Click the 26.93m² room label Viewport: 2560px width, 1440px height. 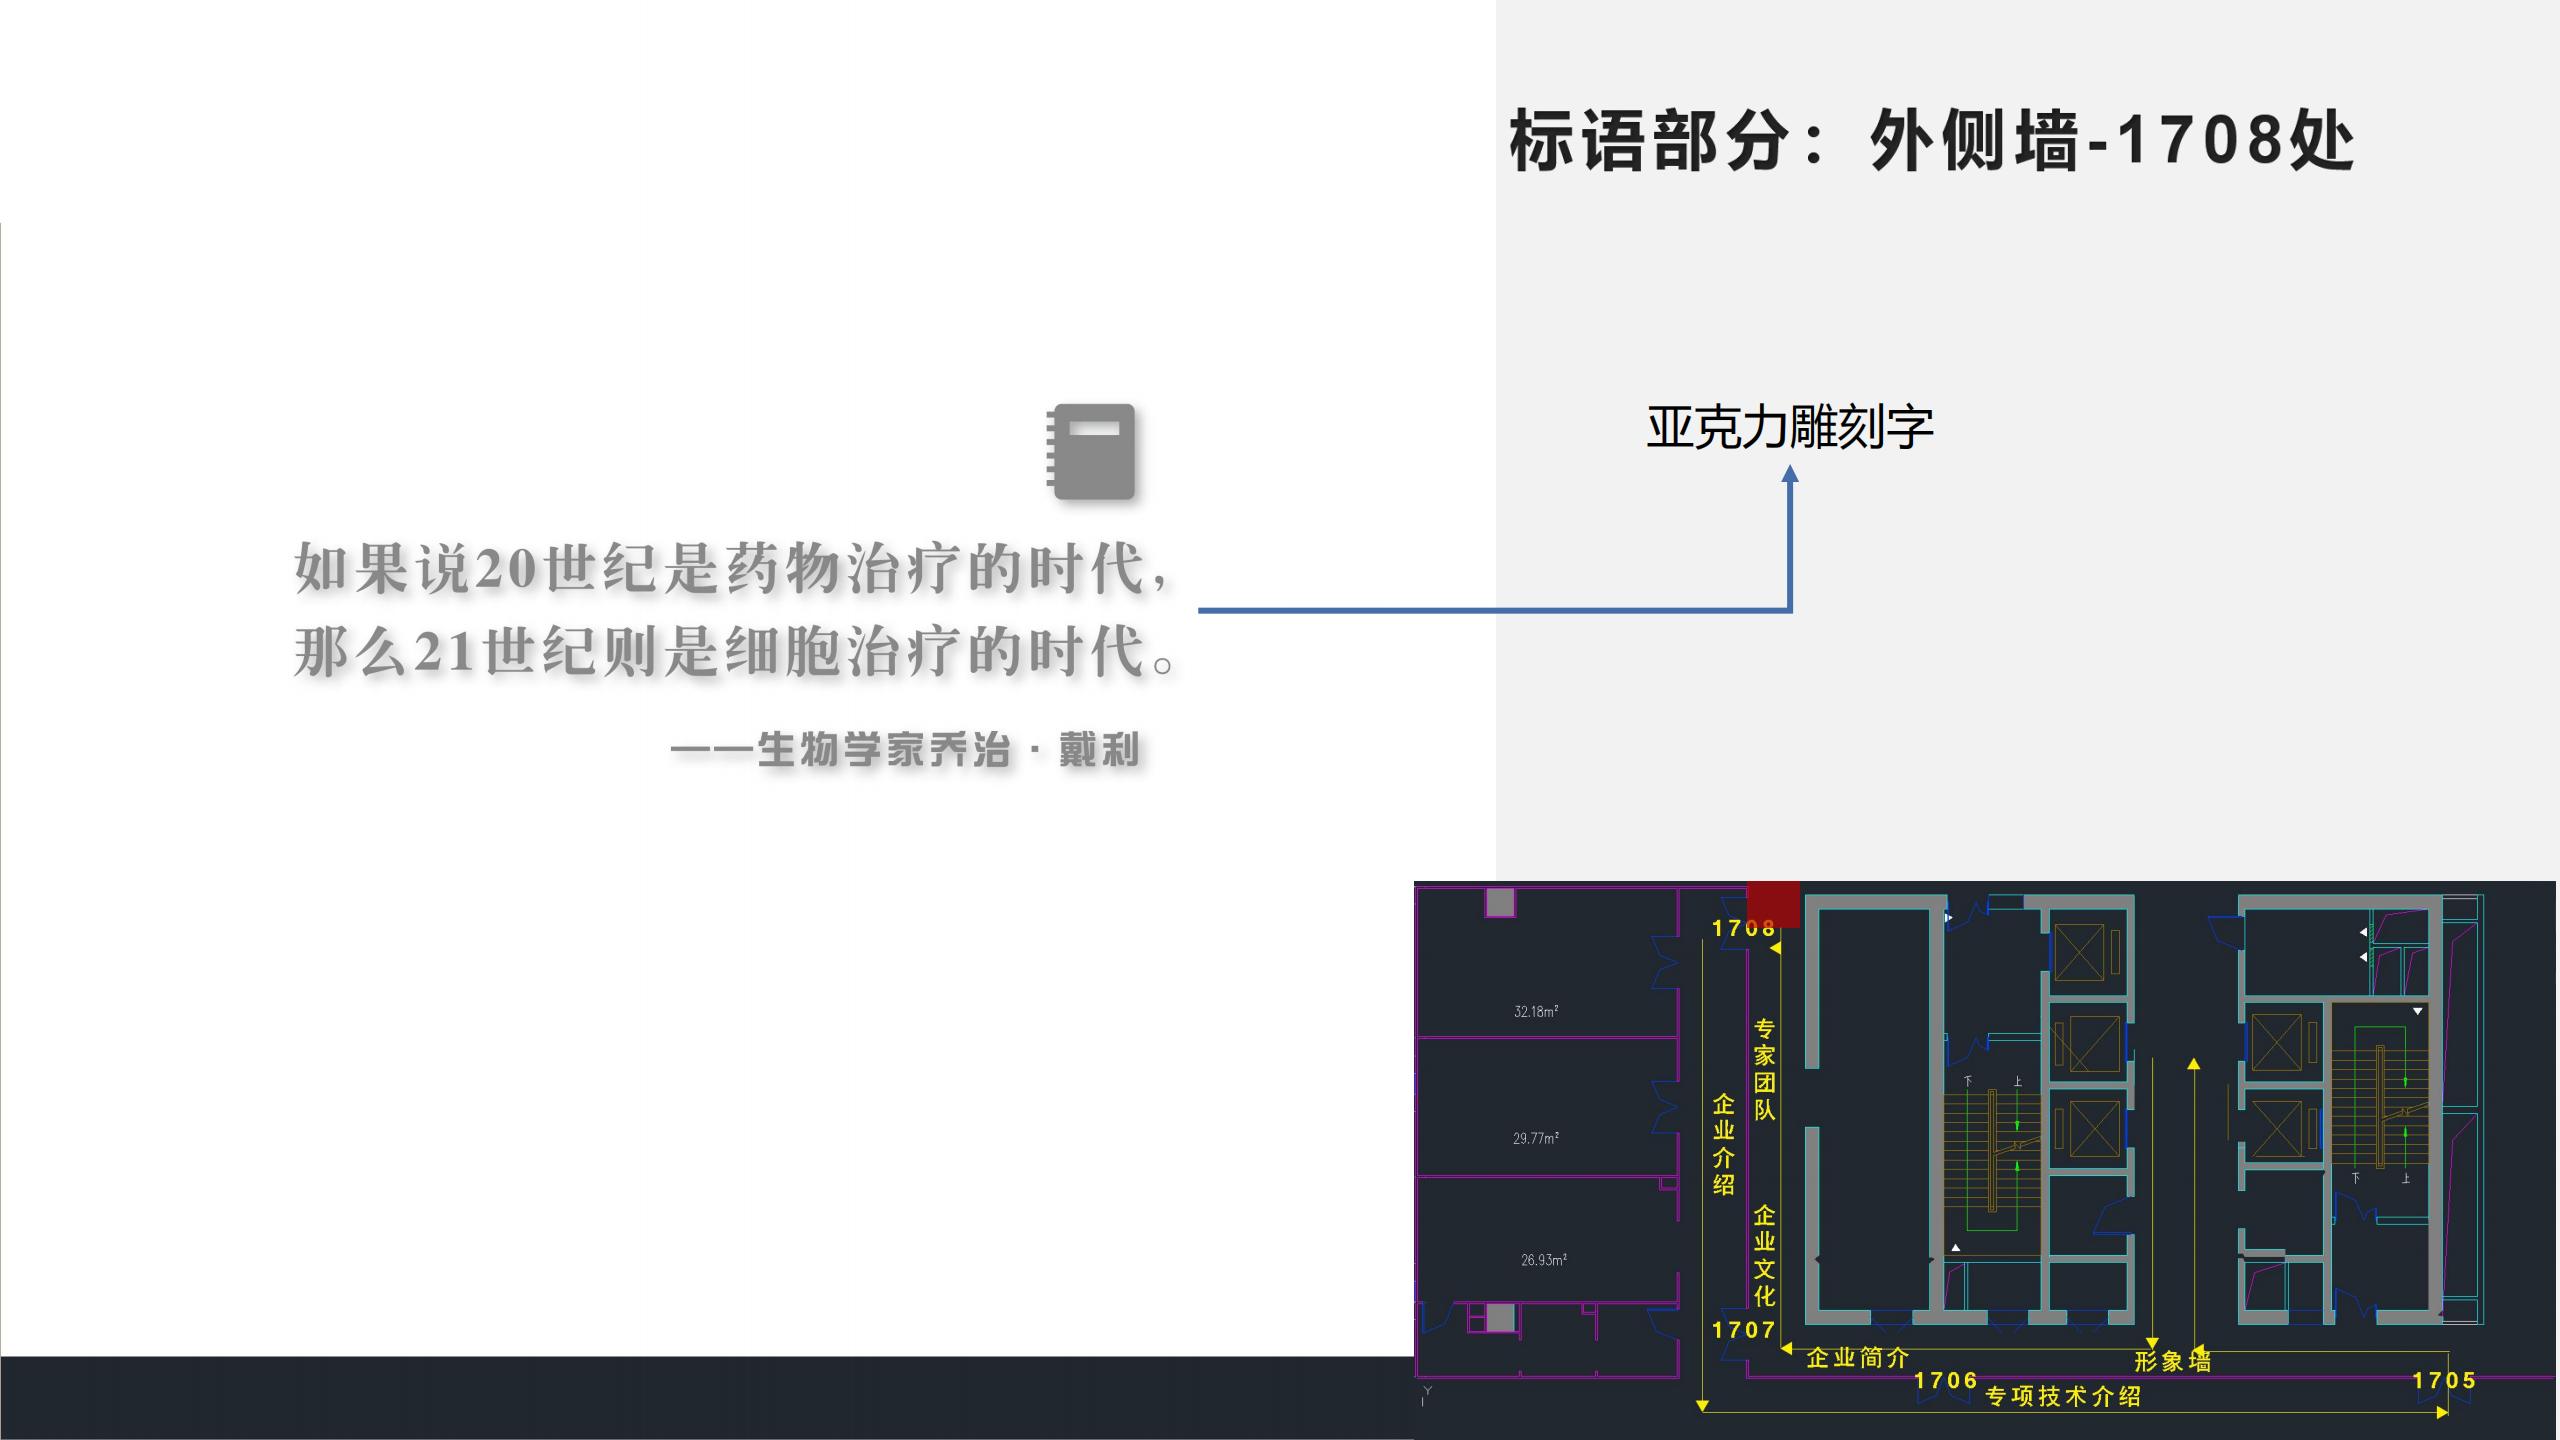1543,1260
